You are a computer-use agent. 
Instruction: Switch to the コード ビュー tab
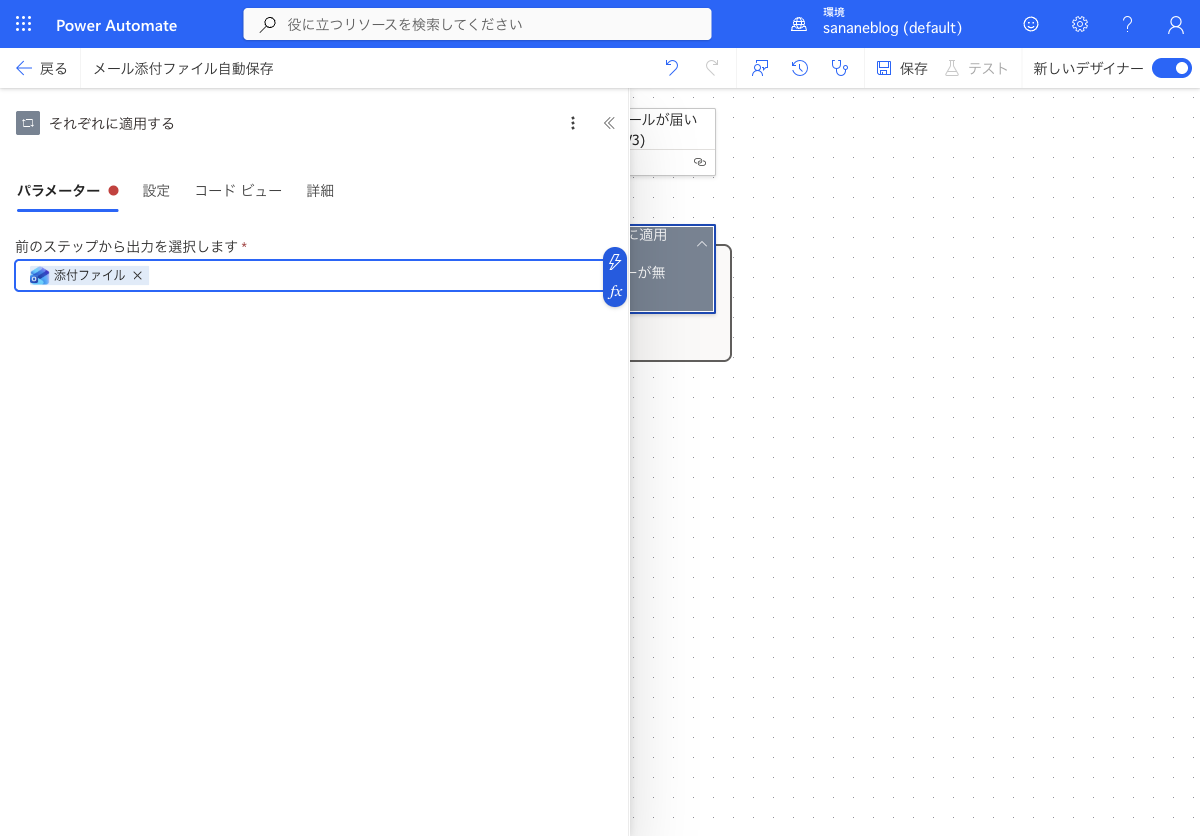coord(238,191)
